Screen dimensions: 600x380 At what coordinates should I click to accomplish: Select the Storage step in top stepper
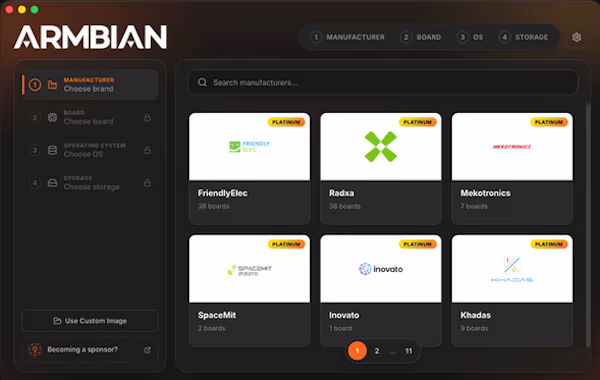tap(523, 37)
